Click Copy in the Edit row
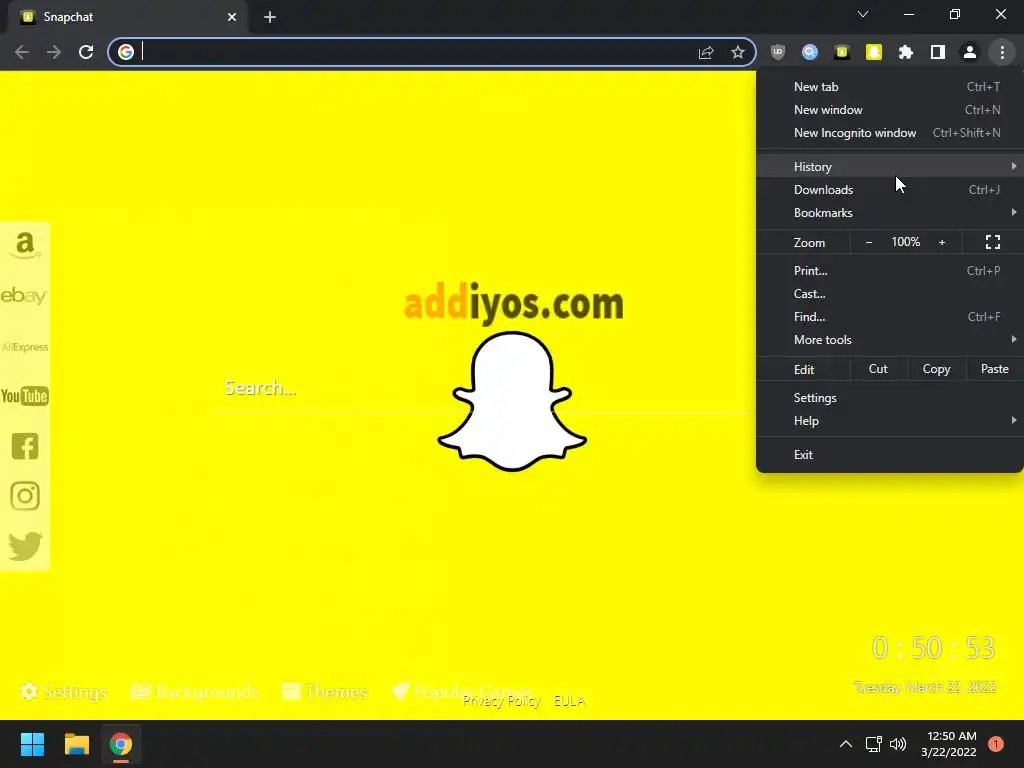Screen dimensions: 1024x768 936,369
